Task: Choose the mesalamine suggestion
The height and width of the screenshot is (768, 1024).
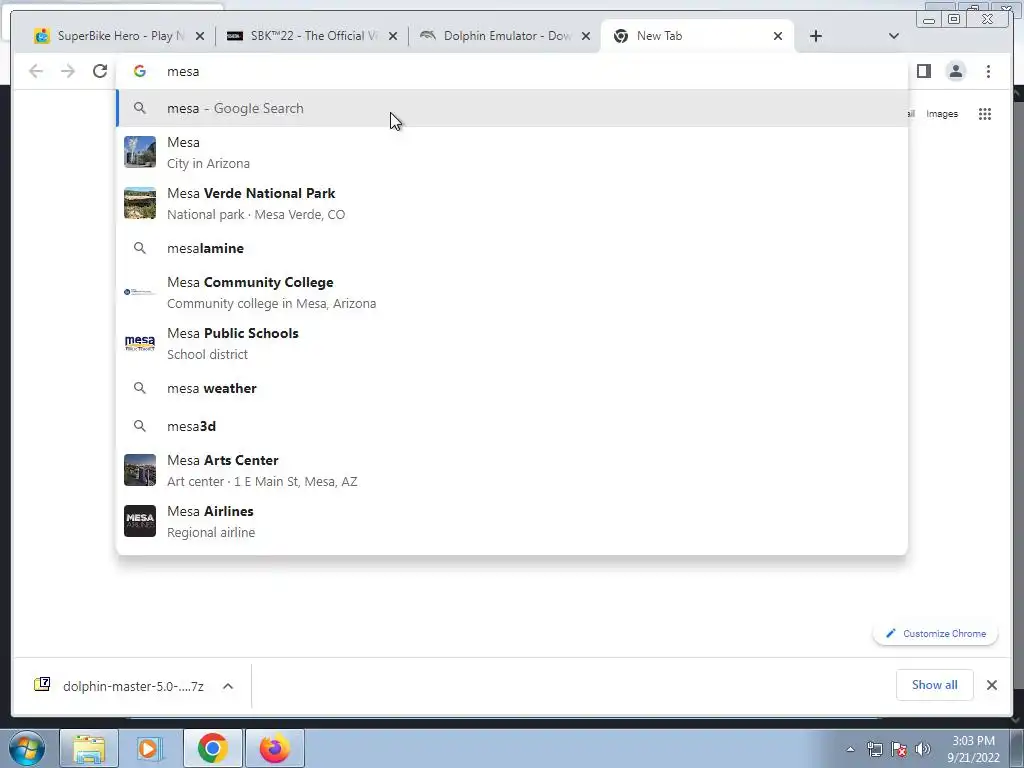Action: coord(512,248)
